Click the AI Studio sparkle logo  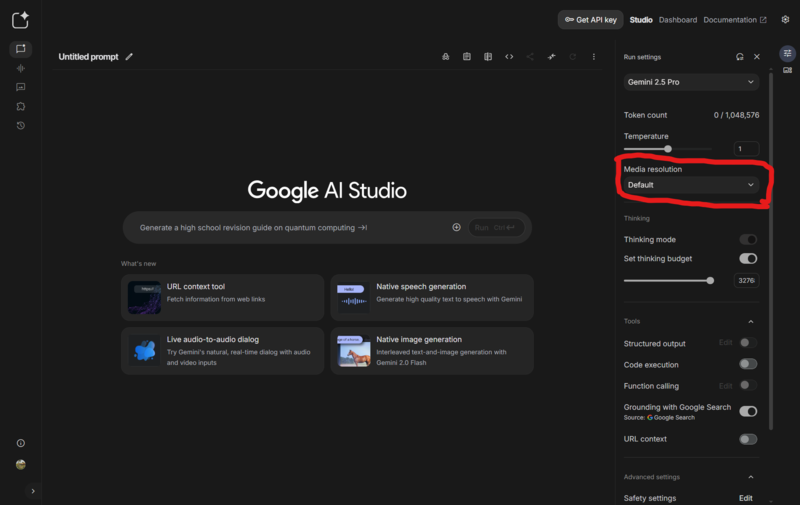click(20, 20)
